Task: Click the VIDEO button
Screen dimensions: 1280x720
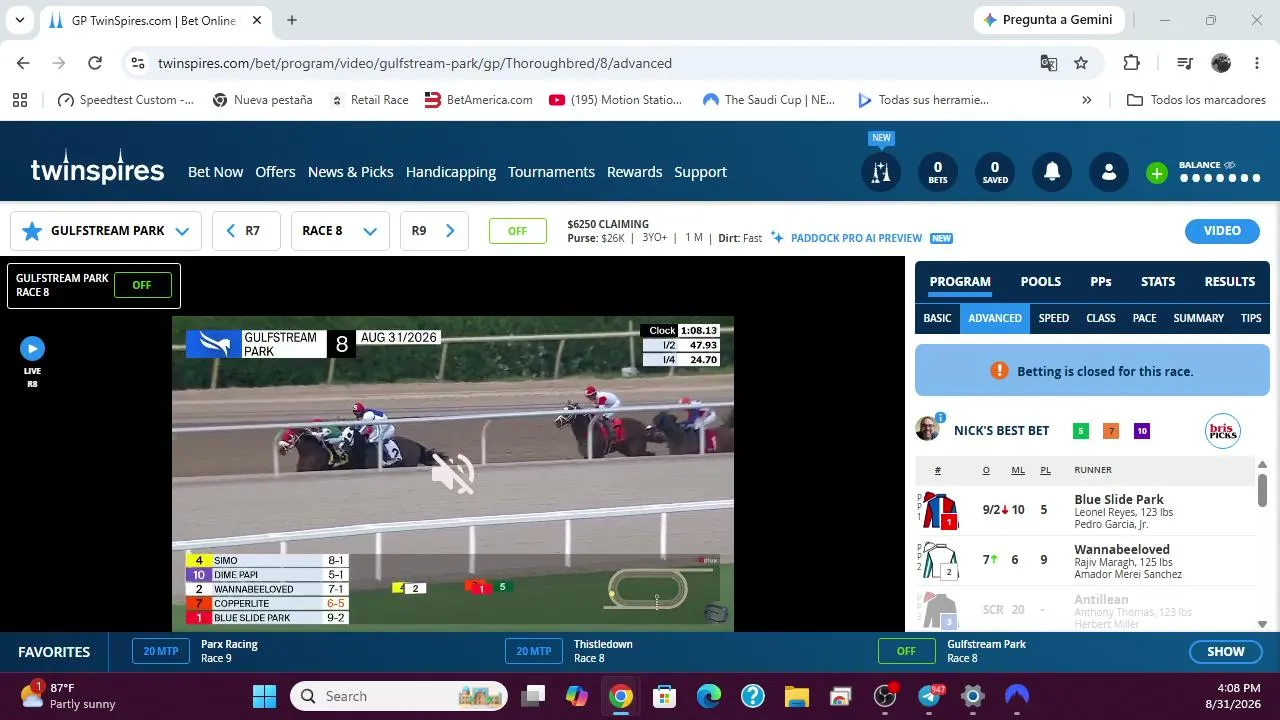Action: [1222, 231]
